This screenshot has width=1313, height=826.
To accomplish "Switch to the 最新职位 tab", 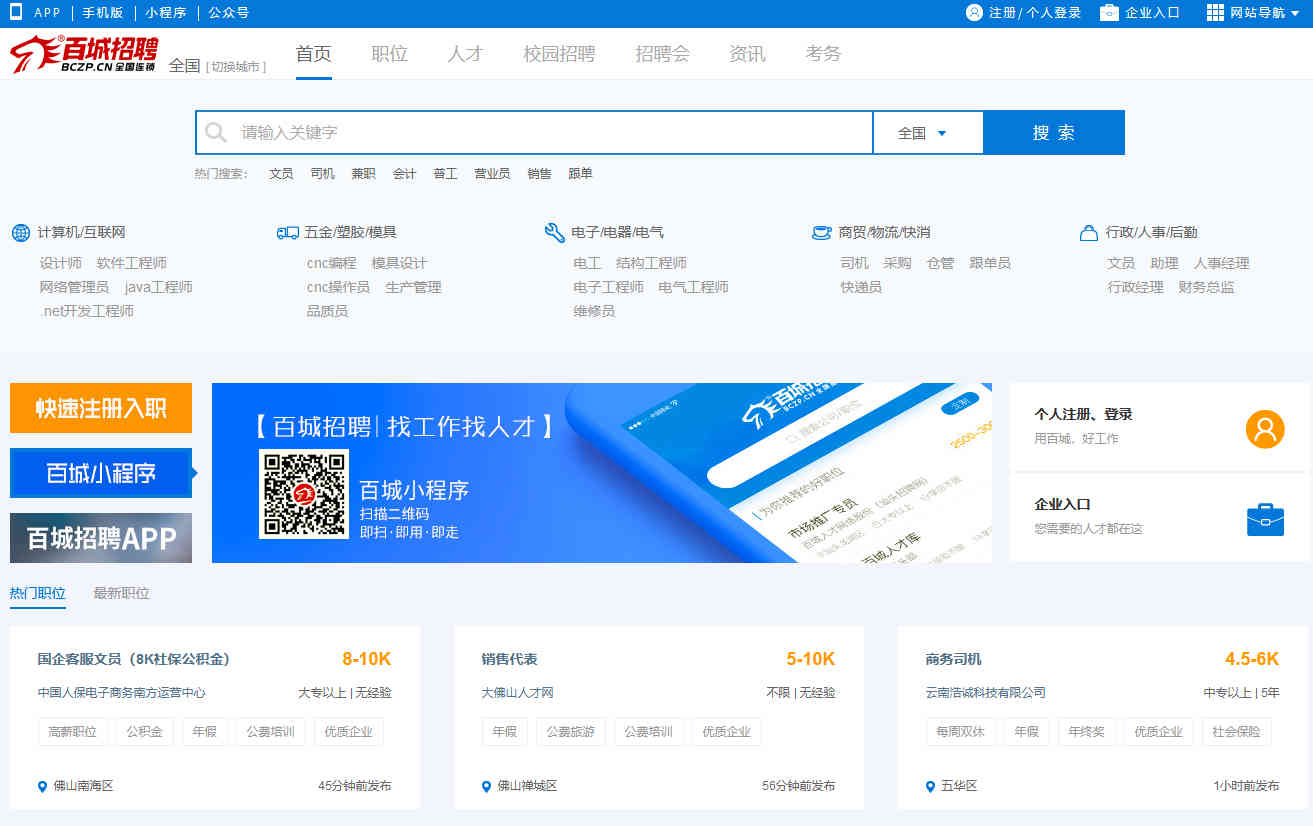I will [x=123, y=593].
